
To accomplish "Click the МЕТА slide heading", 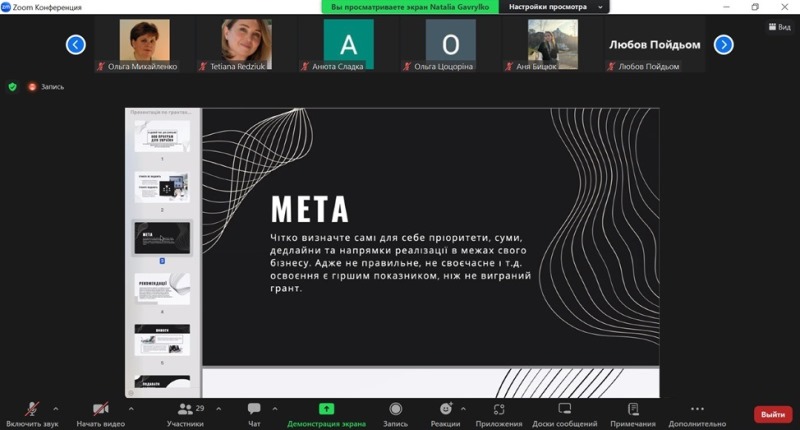I will click(310, 209).
